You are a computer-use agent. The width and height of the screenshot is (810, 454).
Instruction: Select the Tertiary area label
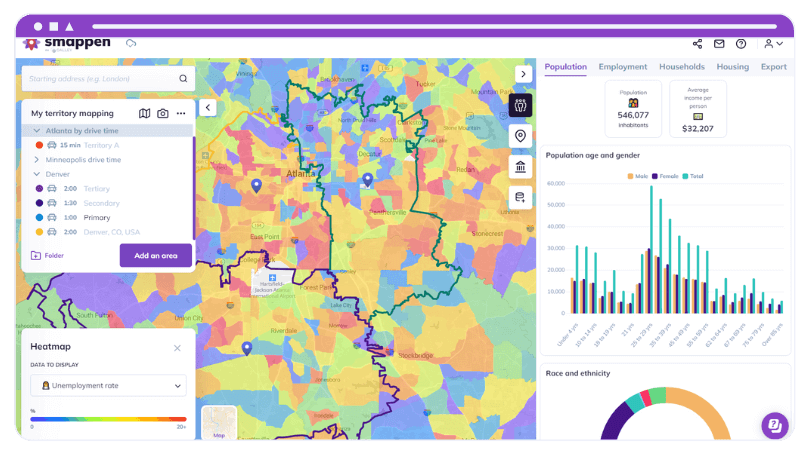click(x=97, y=189)
